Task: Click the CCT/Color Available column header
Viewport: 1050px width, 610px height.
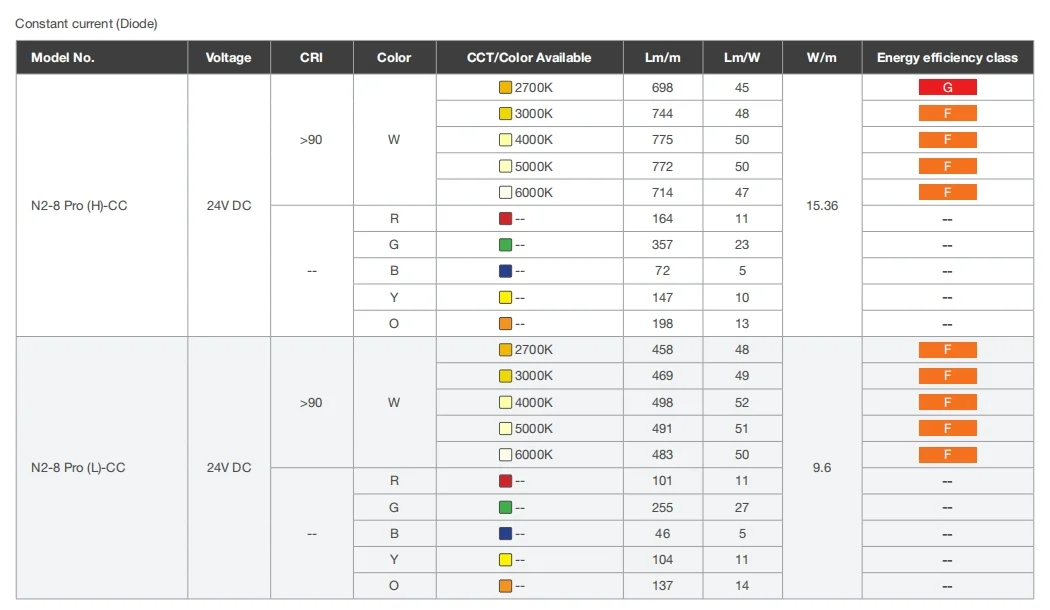Action: [529, 58]
